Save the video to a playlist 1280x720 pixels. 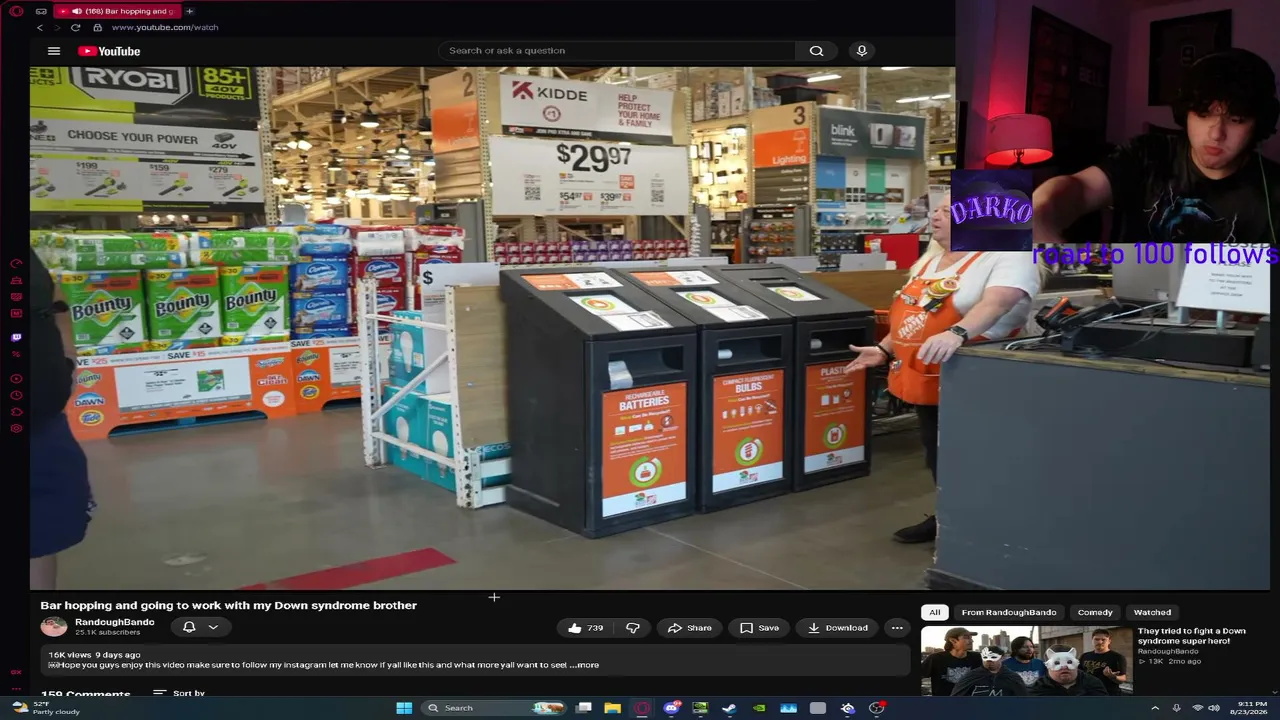pos(759,628)
